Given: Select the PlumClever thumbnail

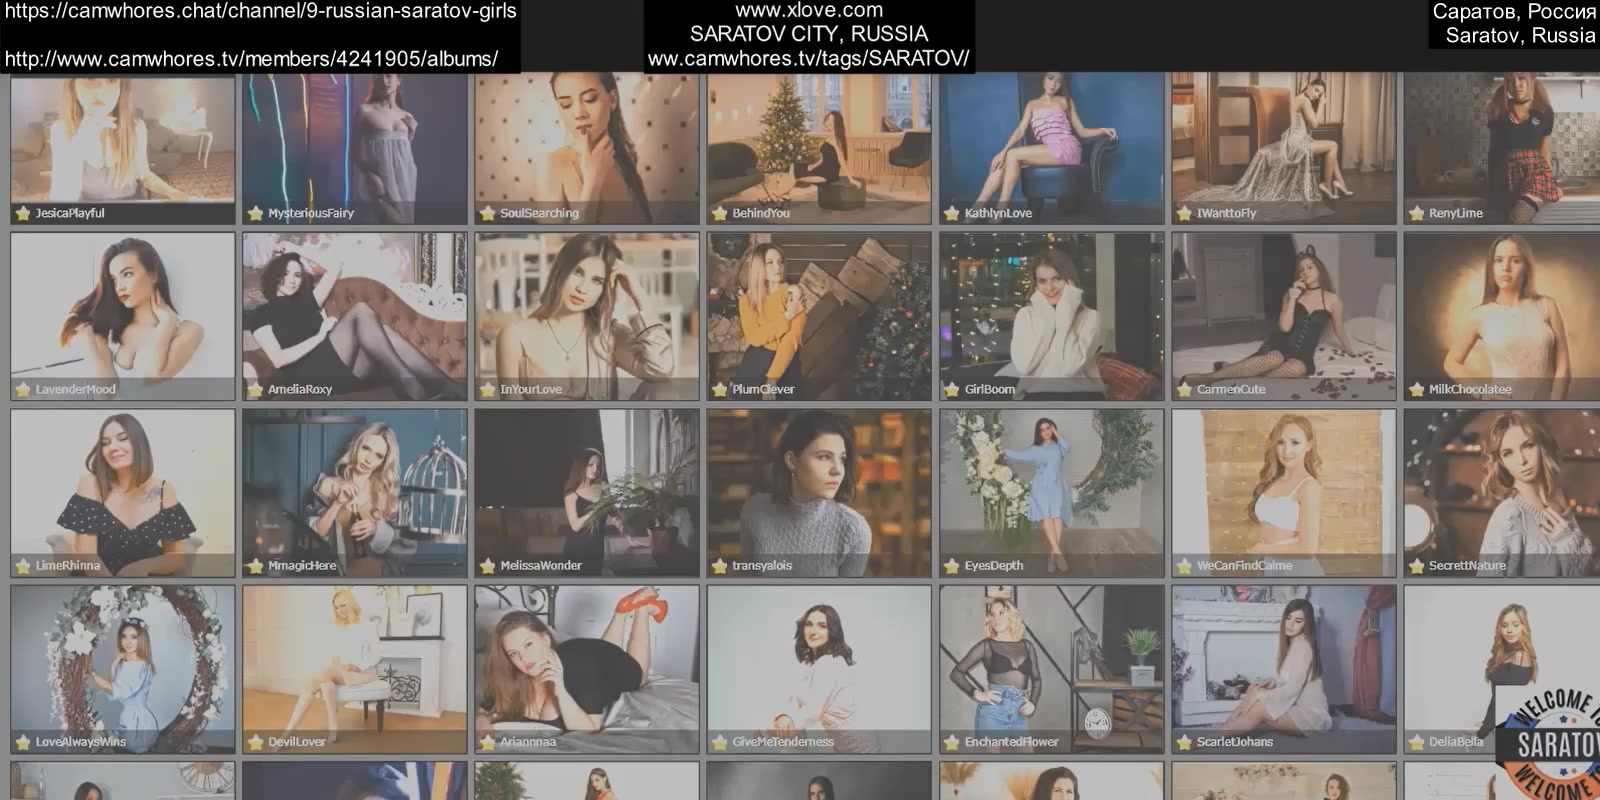Looking at the screenshot, I should pos(818,310).
